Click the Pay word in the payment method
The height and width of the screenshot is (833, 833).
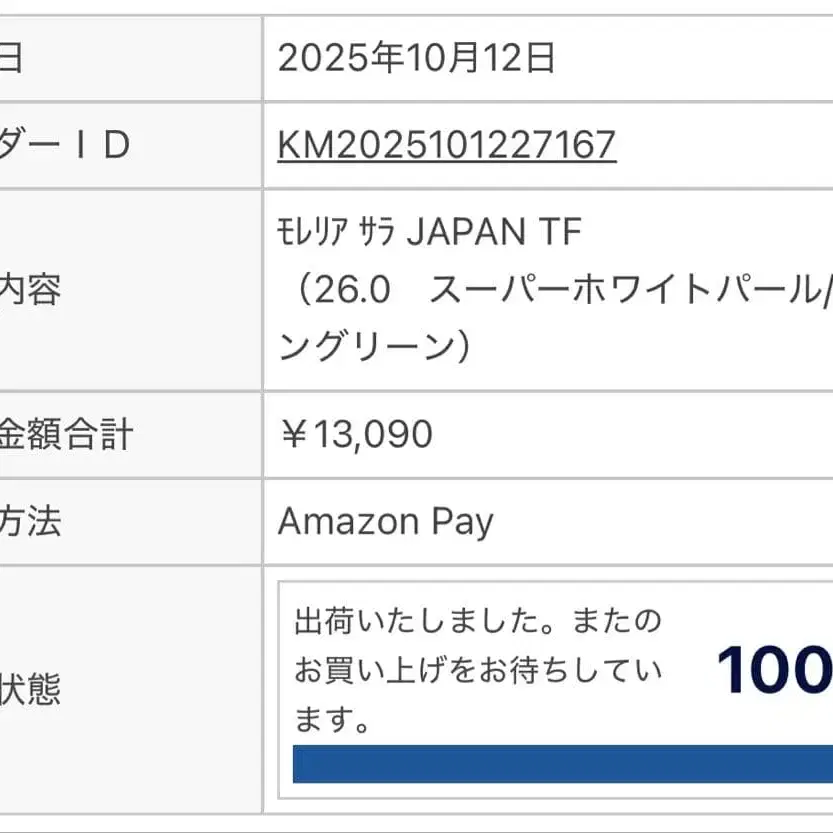462,521
